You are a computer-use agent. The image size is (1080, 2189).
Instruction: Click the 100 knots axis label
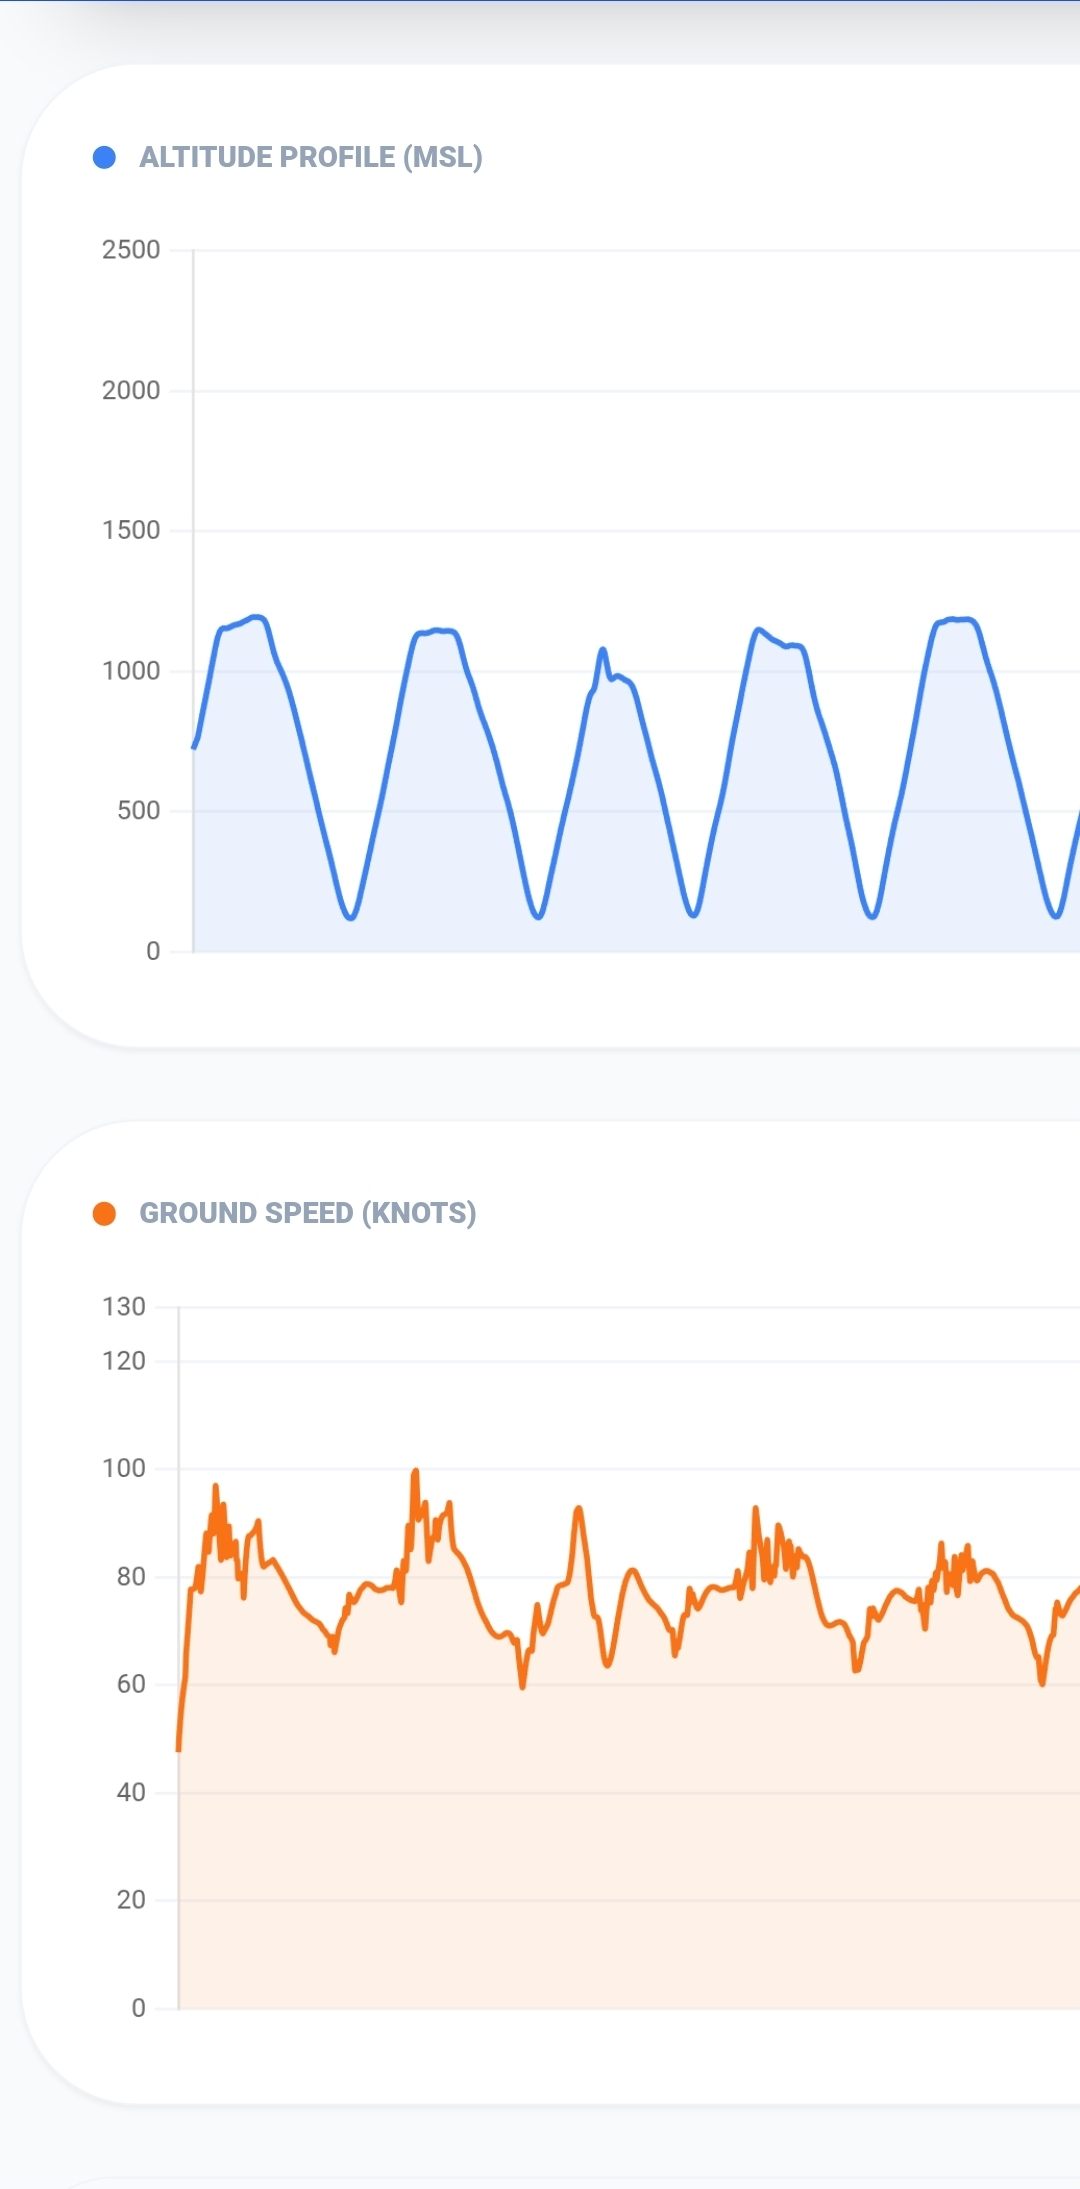124,1468
